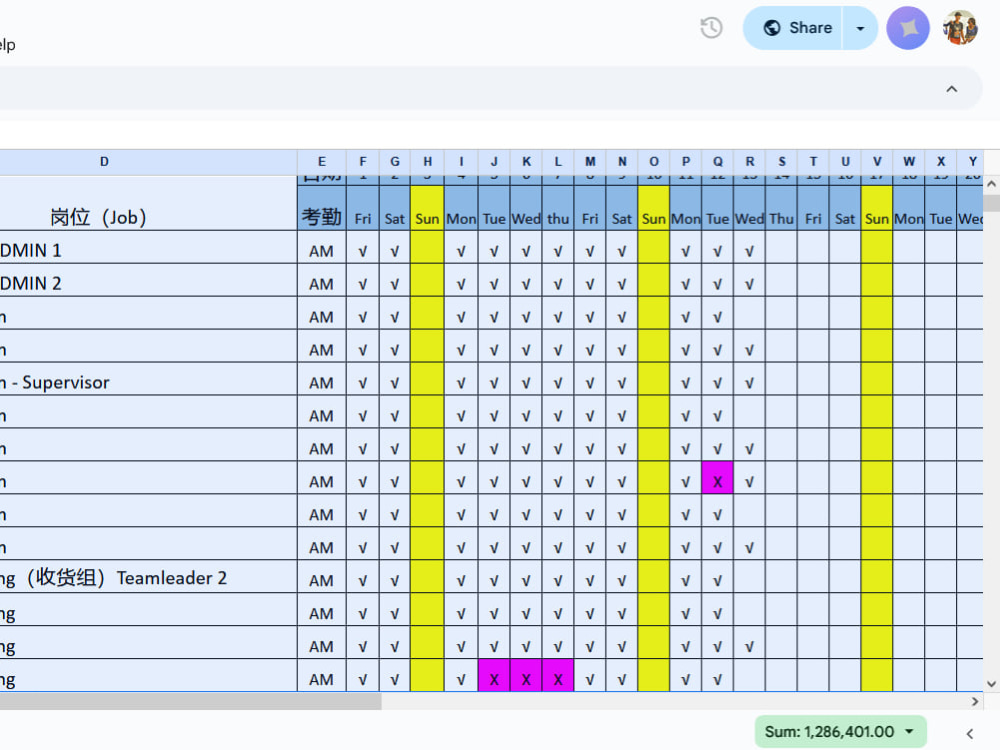Click the horizontal scrollbar thumb
Screen dimensions: 1000x750
point(191,701)
